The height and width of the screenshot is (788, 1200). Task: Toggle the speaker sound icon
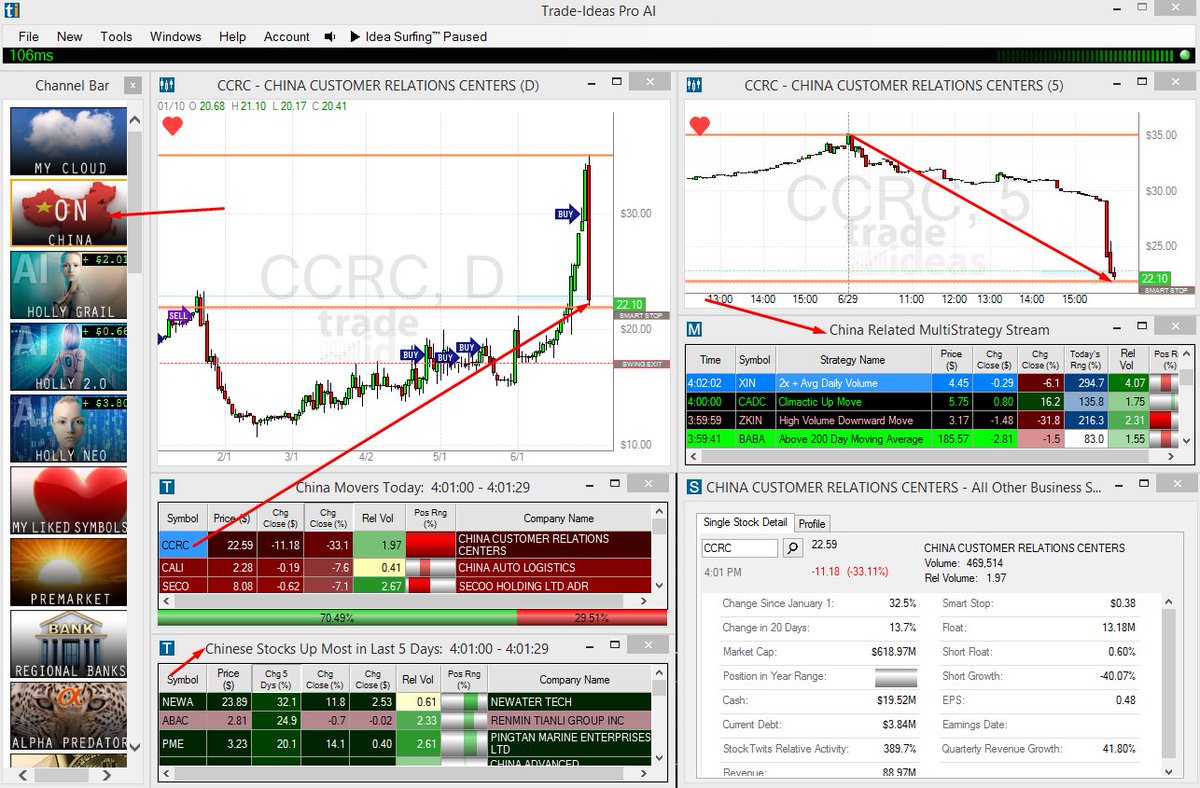[330, 36]
